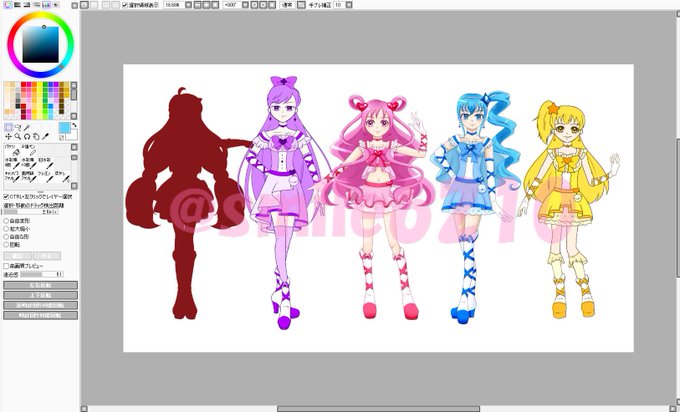This screenshot has height=412, width=680.
Task: Click the color panel collapse button at top right
Action: 74,6
